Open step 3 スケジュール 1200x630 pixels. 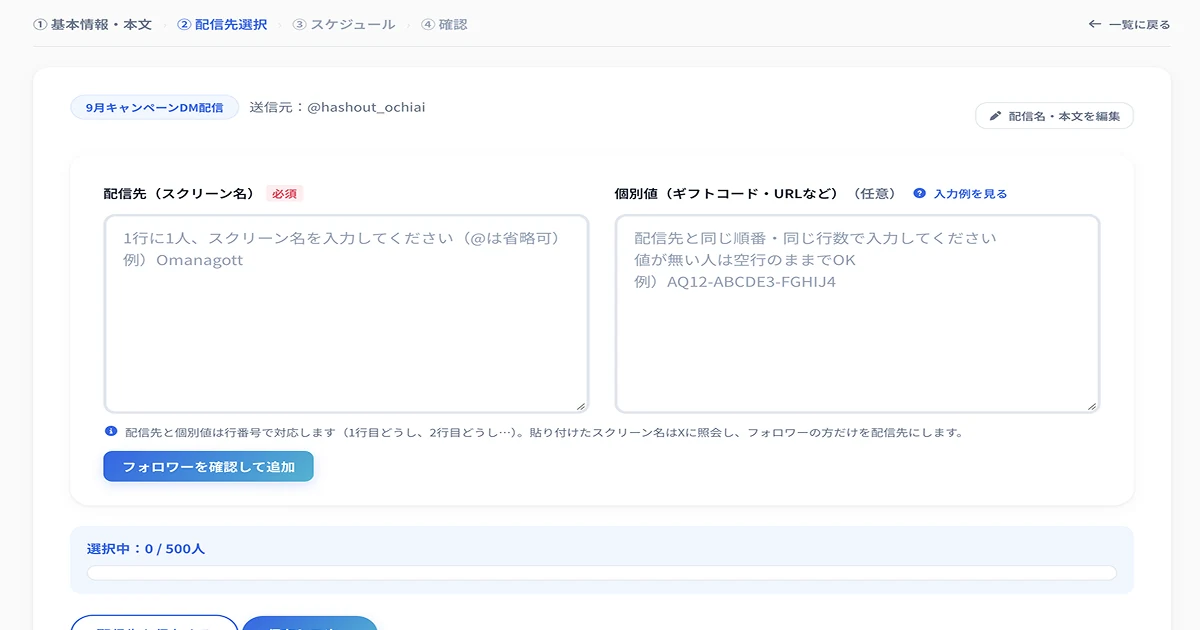click(x=344, y=24)
